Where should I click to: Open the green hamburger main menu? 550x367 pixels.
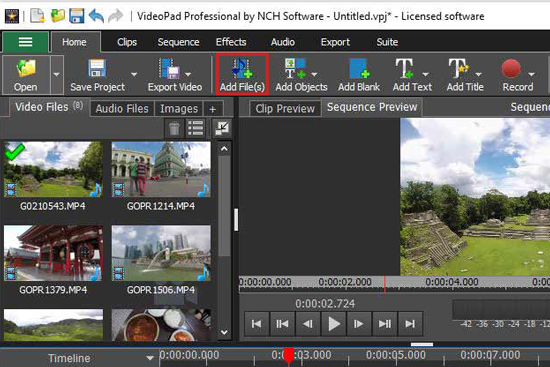25,42
